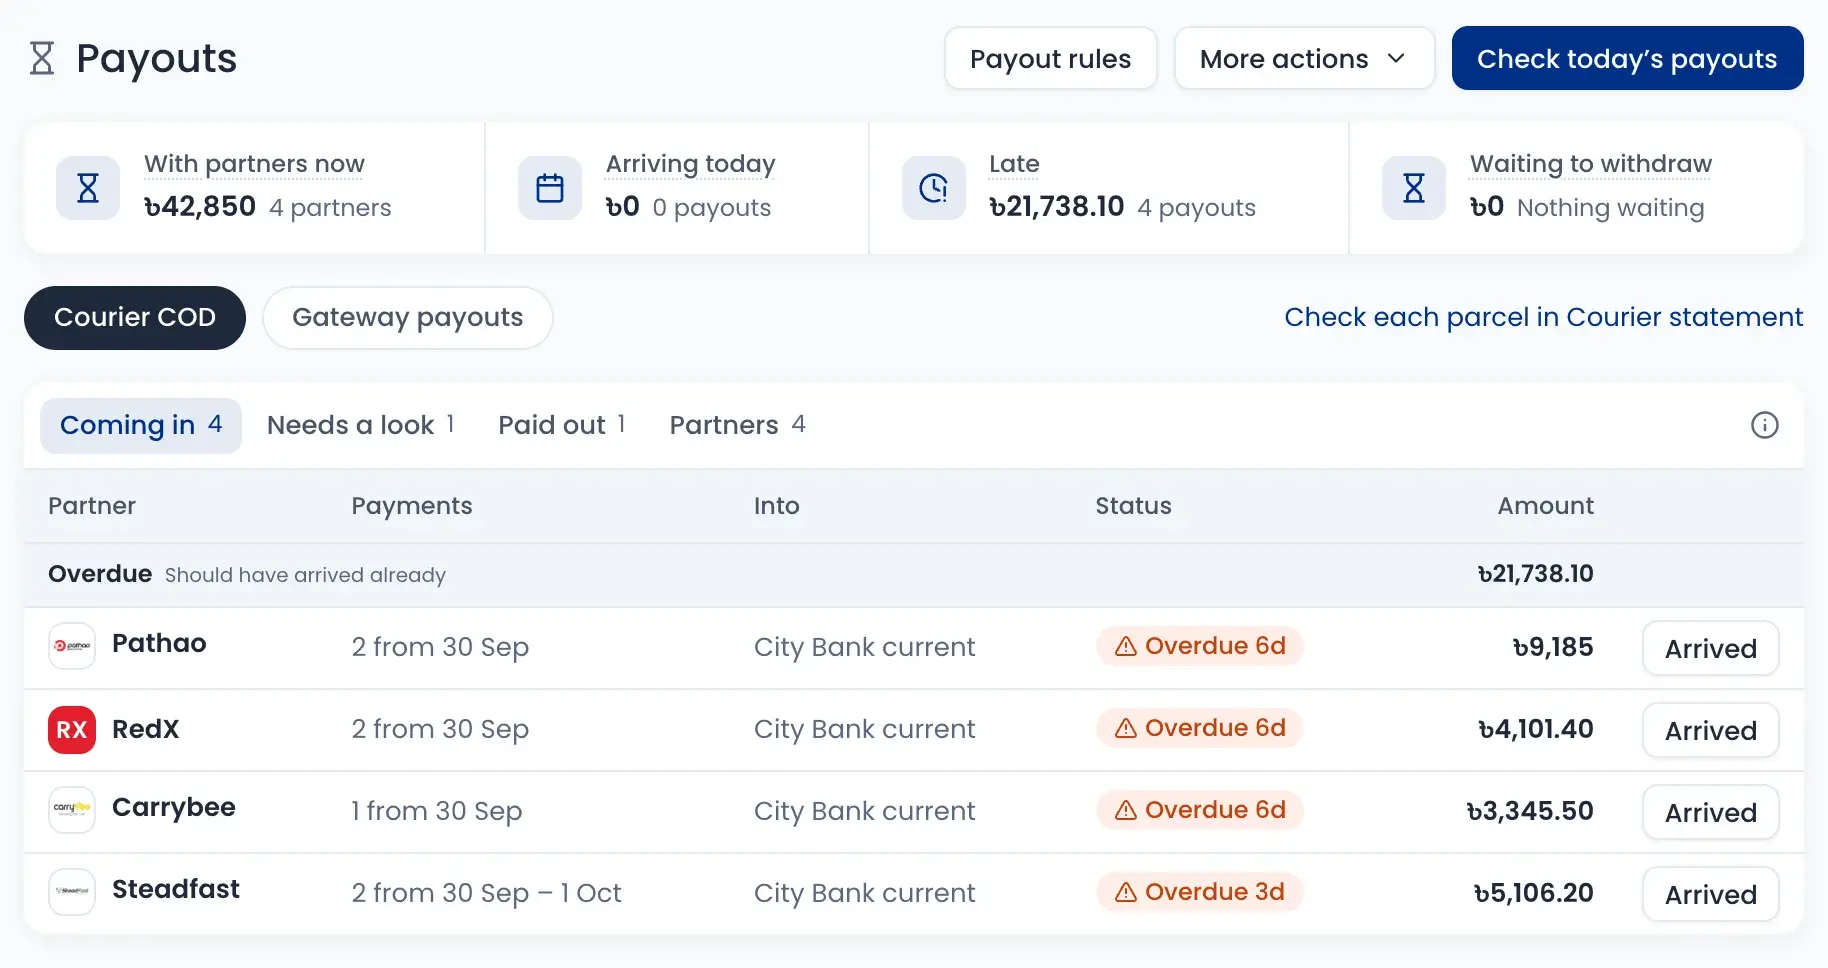Click the Carrybee courier logo
The width and height of the screenshot is (1828, 968).
pyautogui.click(x=72, y=810)
